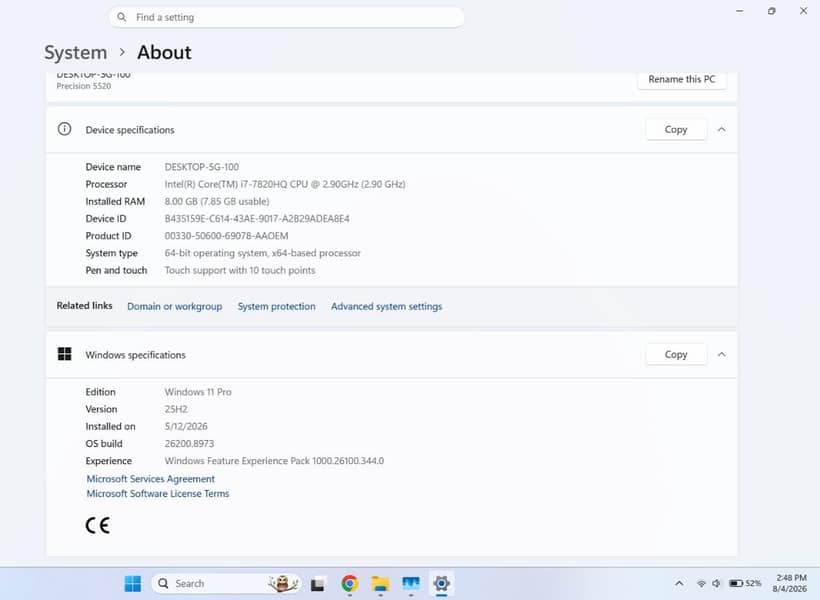Collapse the Windows specifications section

[x=722, y=354]
